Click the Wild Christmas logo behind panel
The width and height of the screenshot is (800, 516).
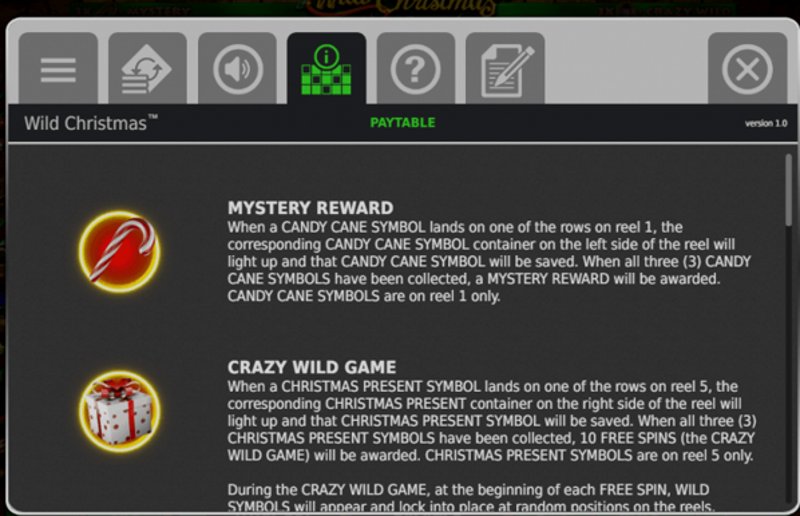pos(401,7)
